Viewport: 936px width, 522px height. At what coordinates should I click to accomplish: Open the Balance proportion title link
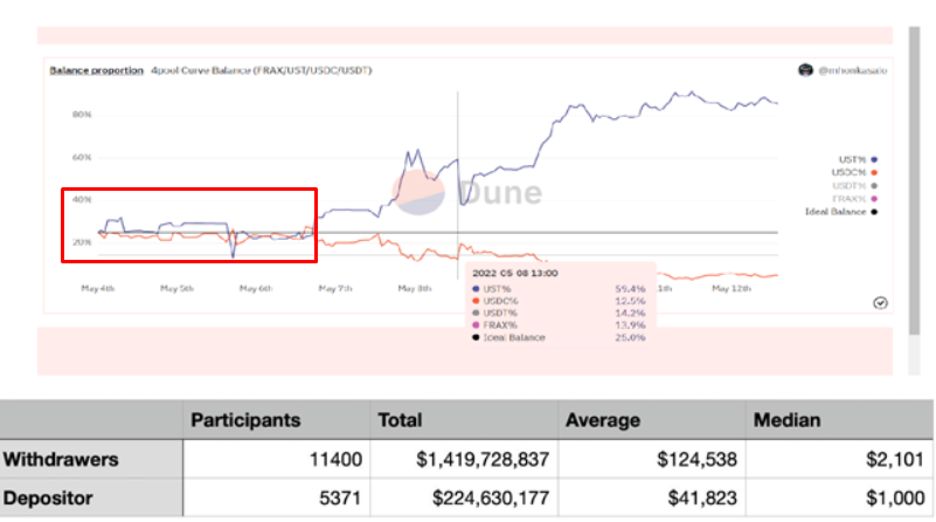pyautogui.click(x=96, y=71)
